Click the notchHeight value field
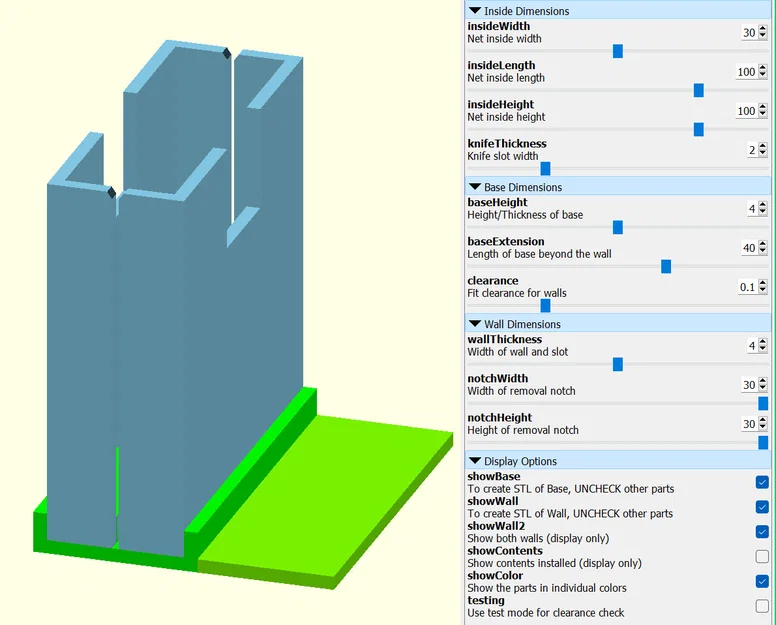This screenshot has height=625, width=776. click(x=749, y=424)
